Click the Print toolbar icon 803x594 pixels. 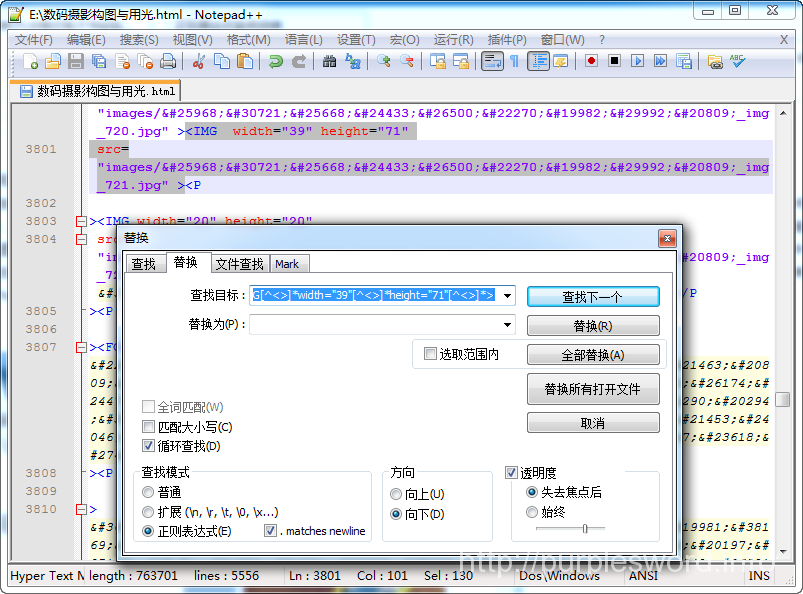(x=168, y=61)
